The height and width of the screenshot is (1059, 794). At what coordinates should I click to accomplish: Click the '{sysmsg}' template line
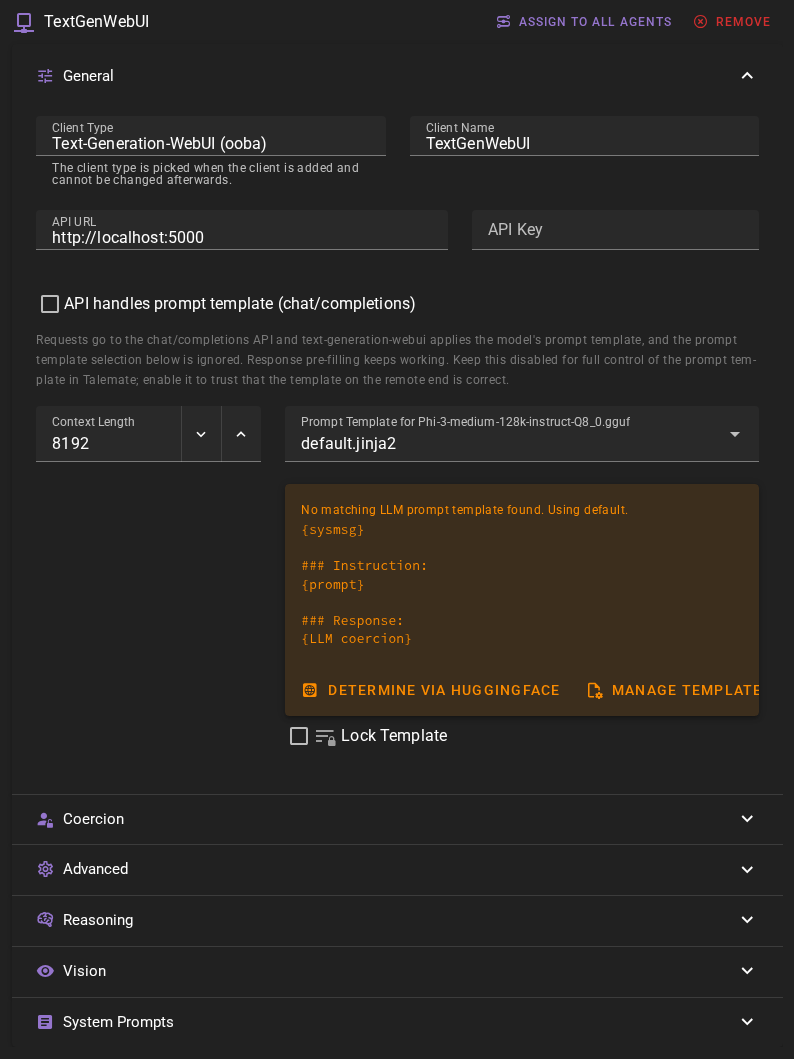[x=333, y=530]
